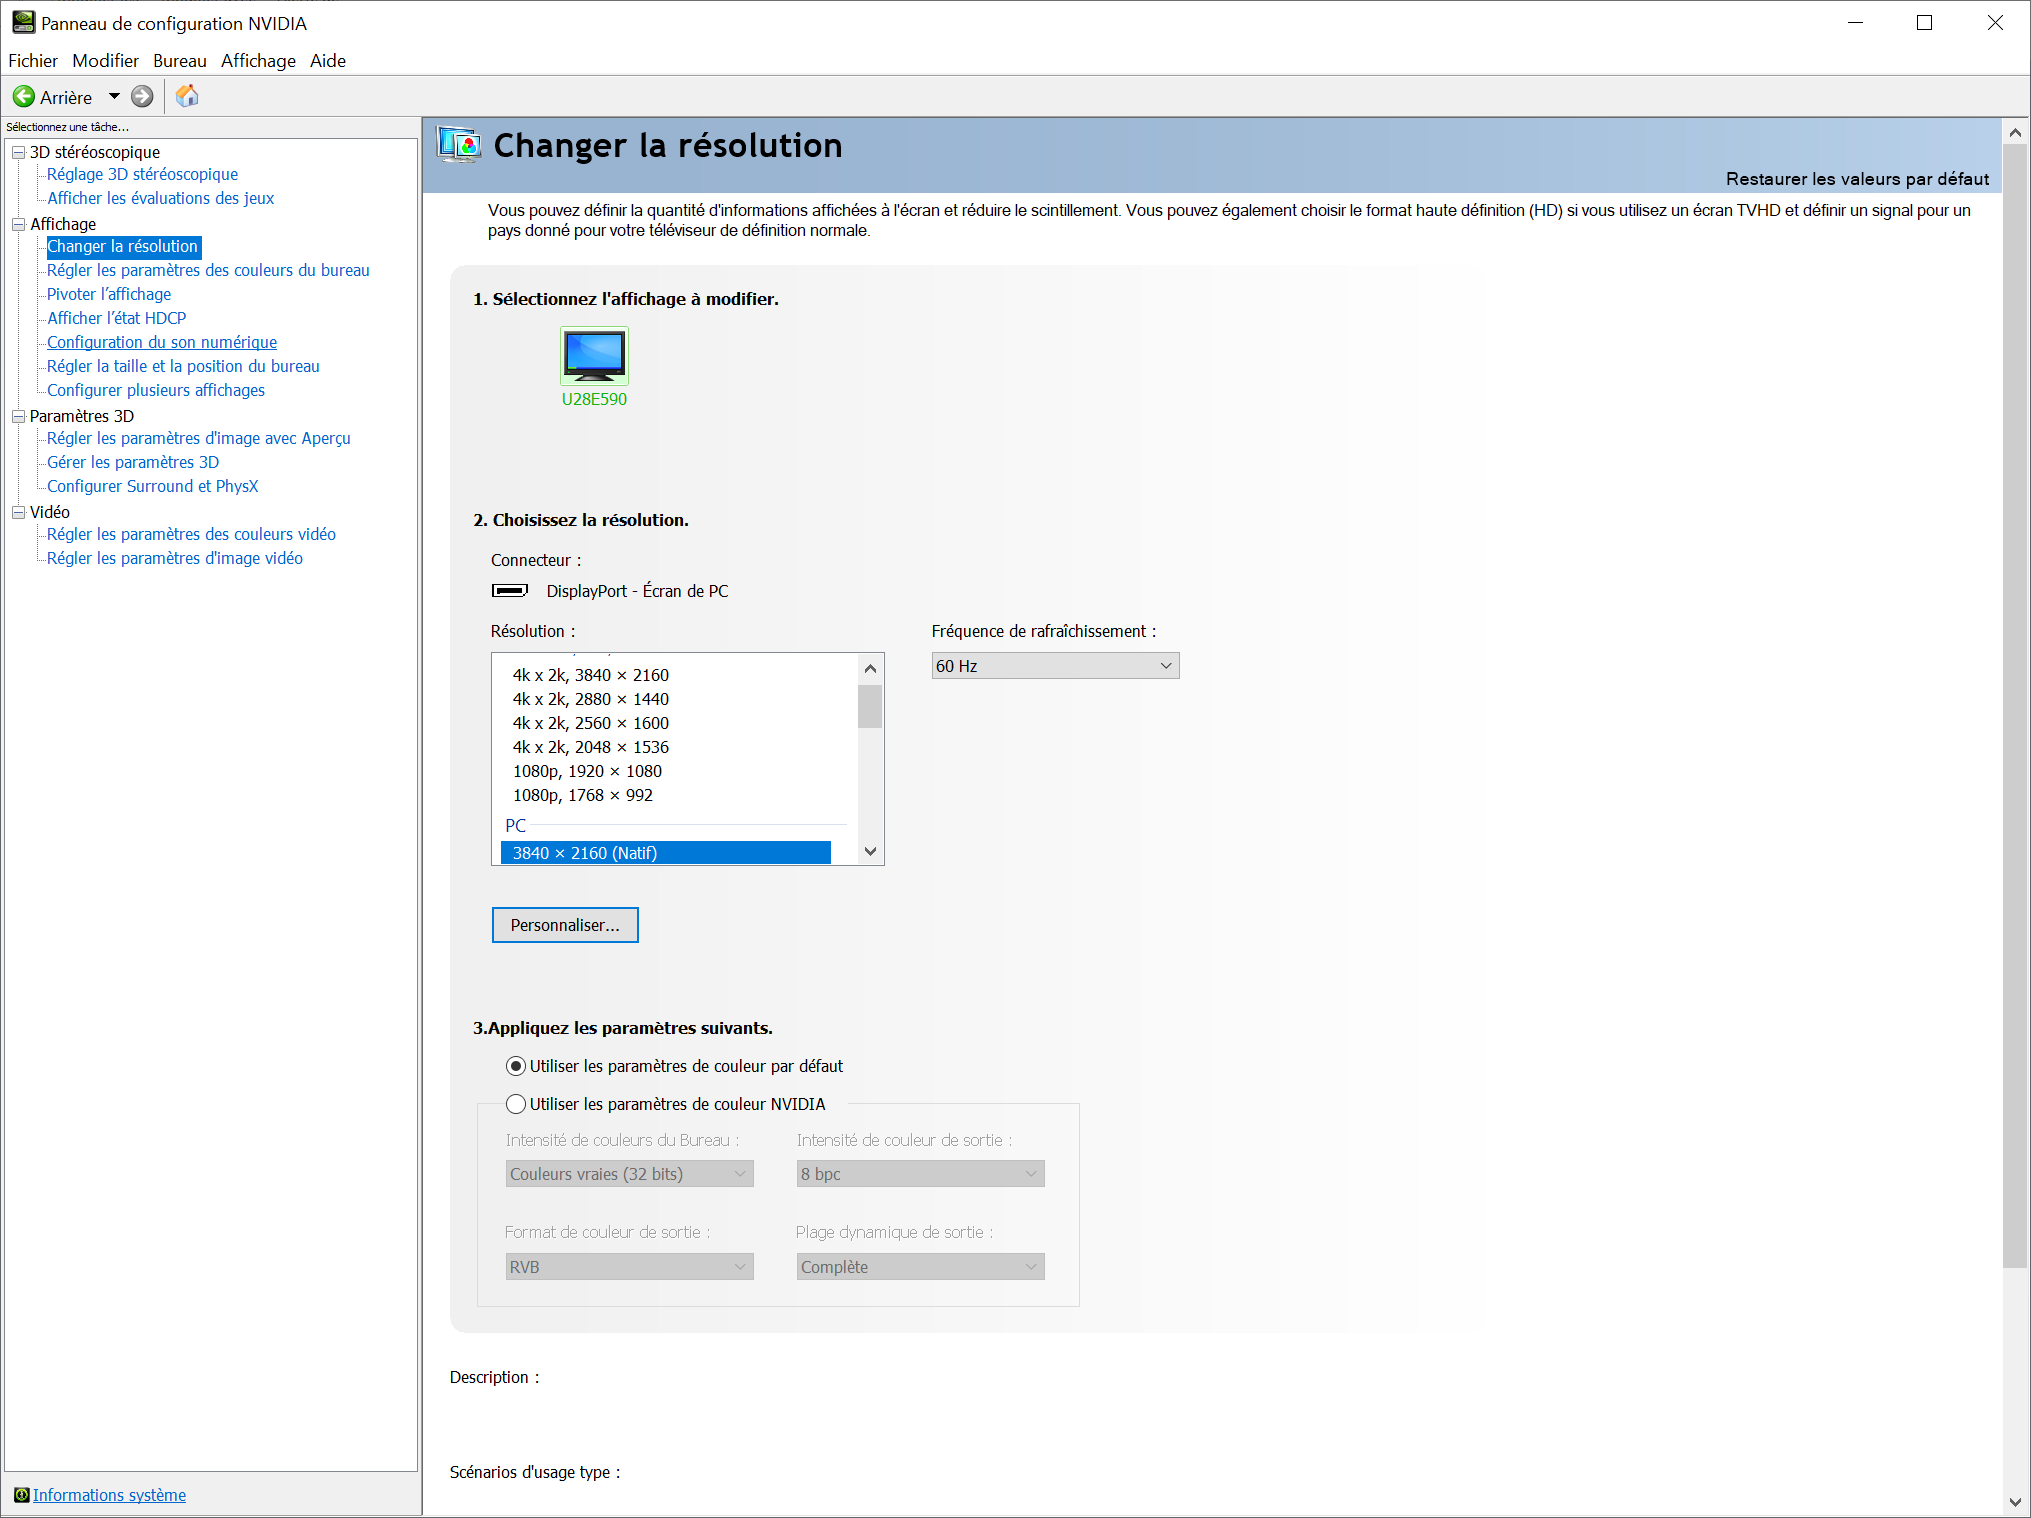Viewport: 2031px width, 1518px height.
Task: Click the Informations système icon
Action: [21, 1495]
